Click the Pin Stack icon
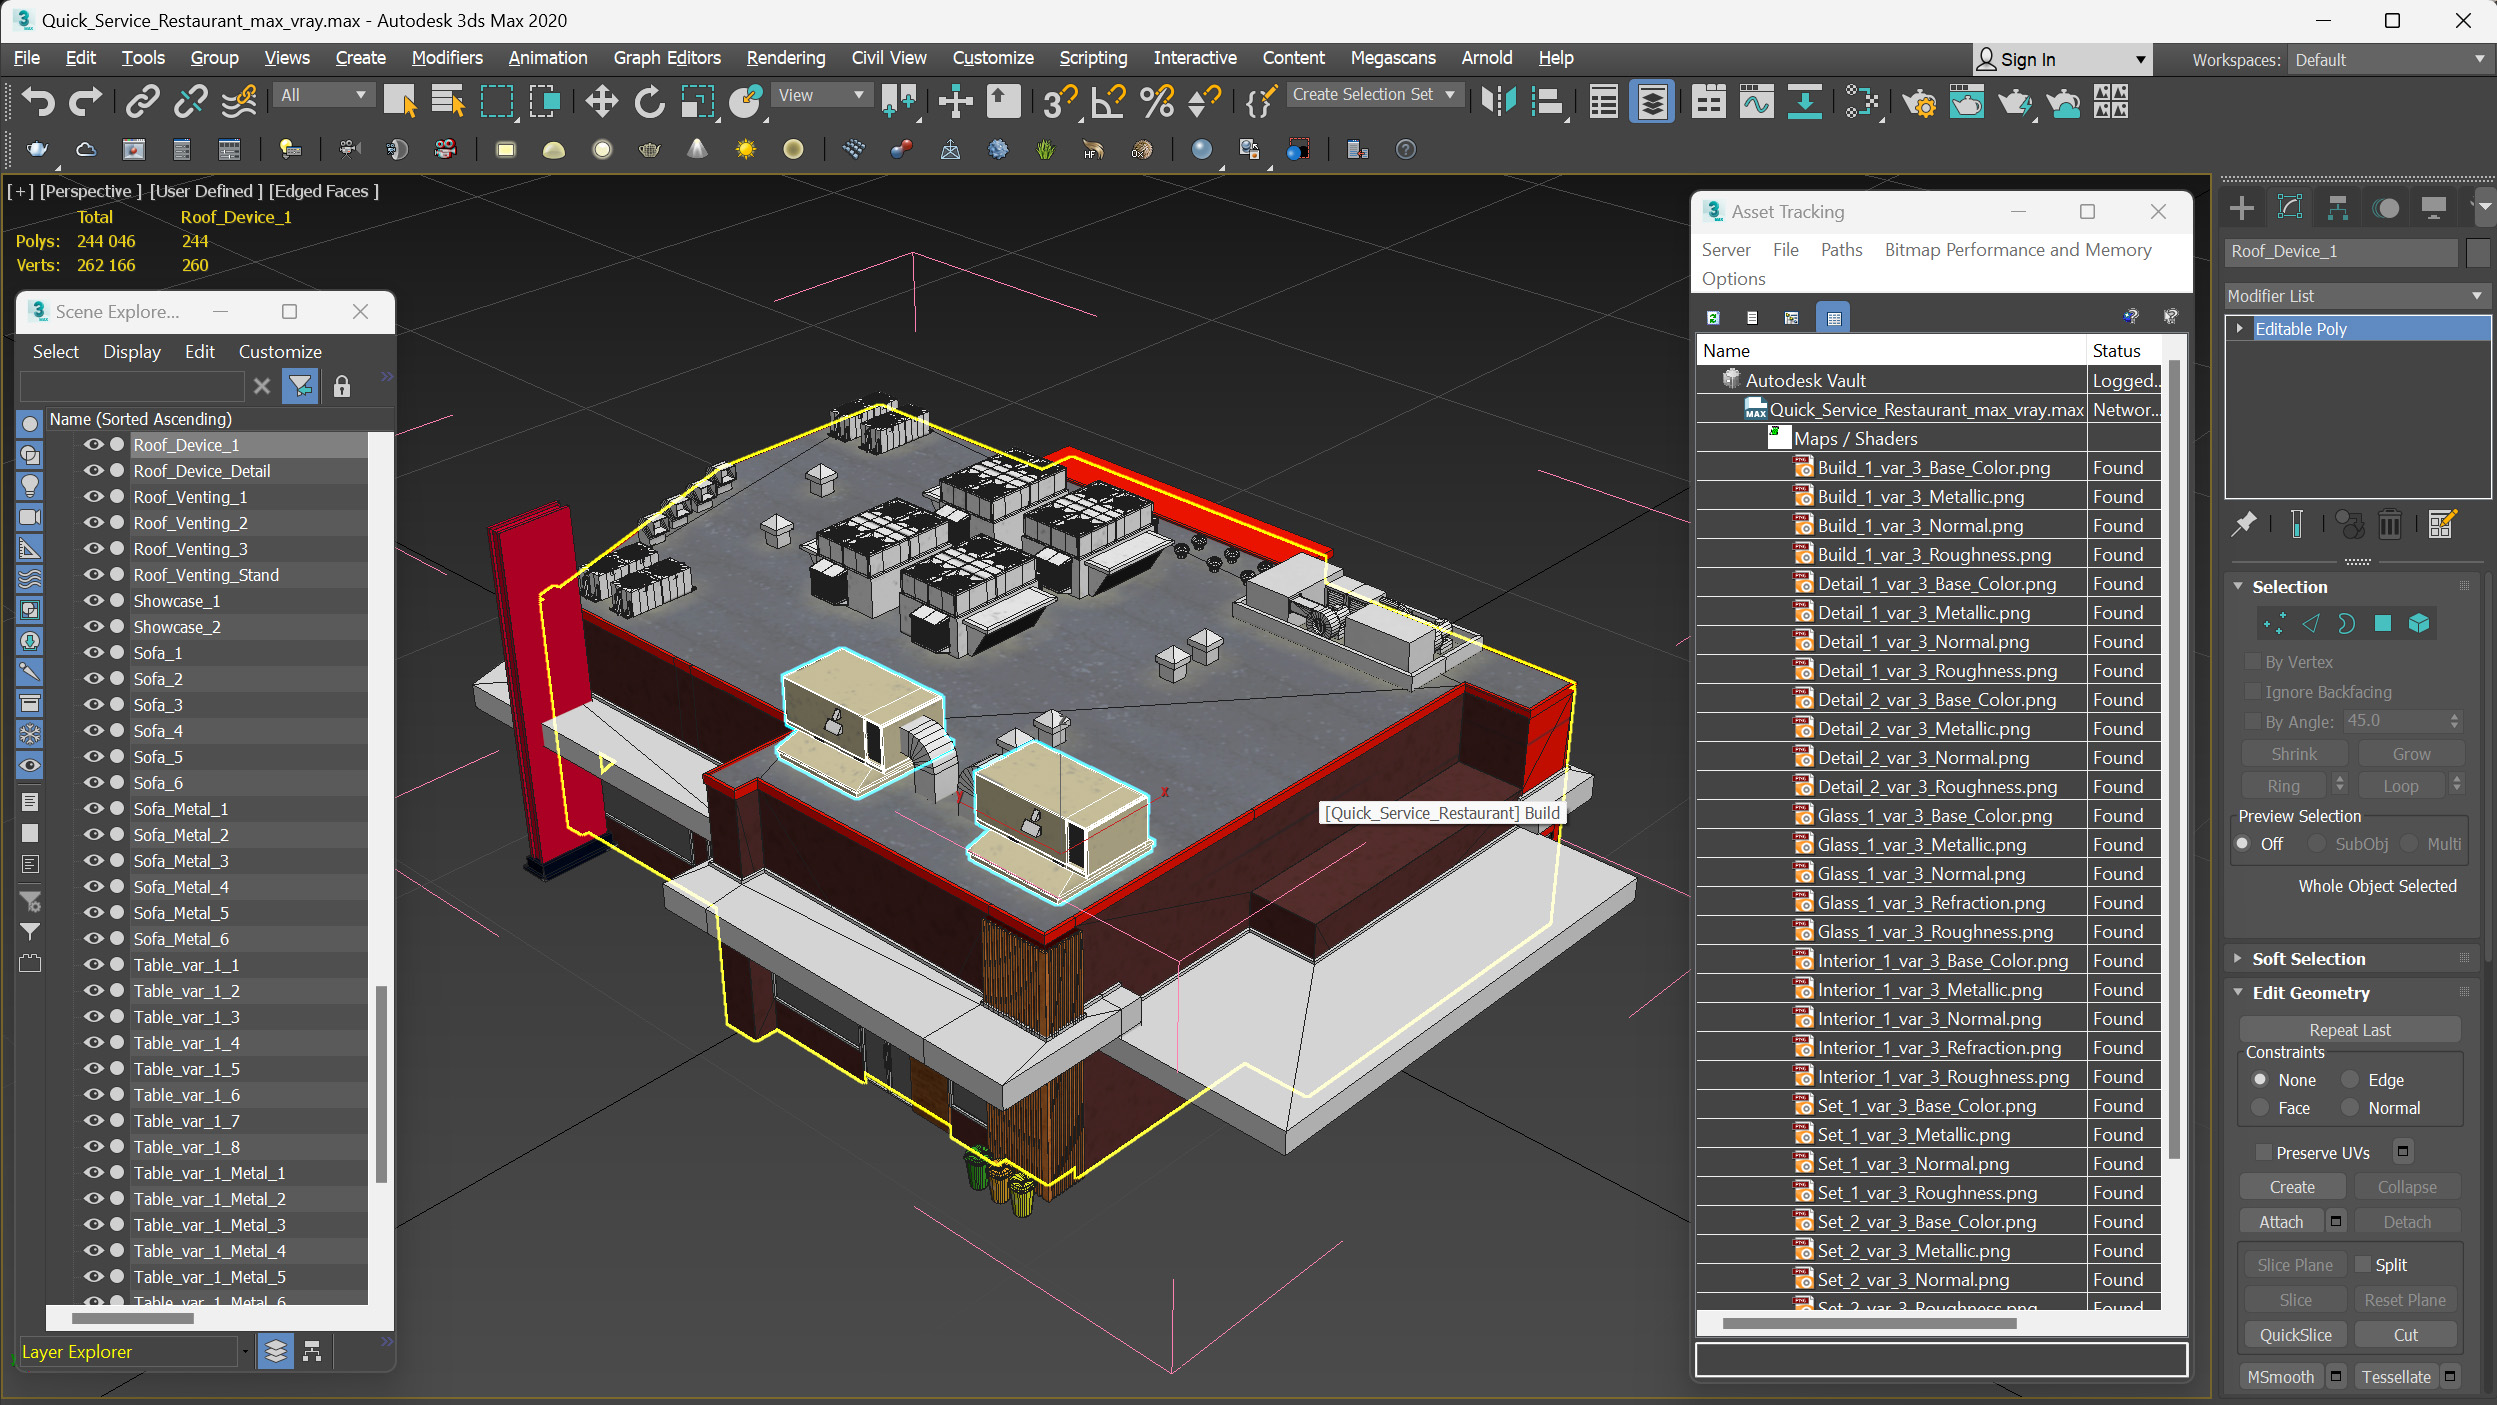 [x=2245, y=524]
